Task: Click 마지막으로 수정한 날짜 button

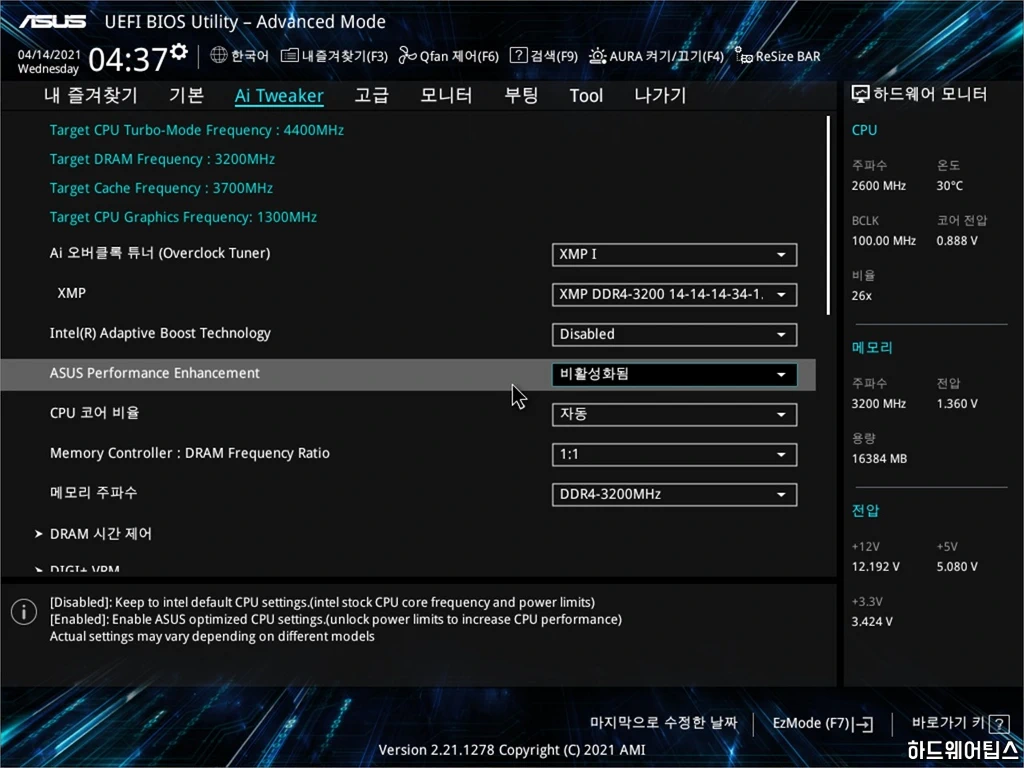Action: [664, 723]
